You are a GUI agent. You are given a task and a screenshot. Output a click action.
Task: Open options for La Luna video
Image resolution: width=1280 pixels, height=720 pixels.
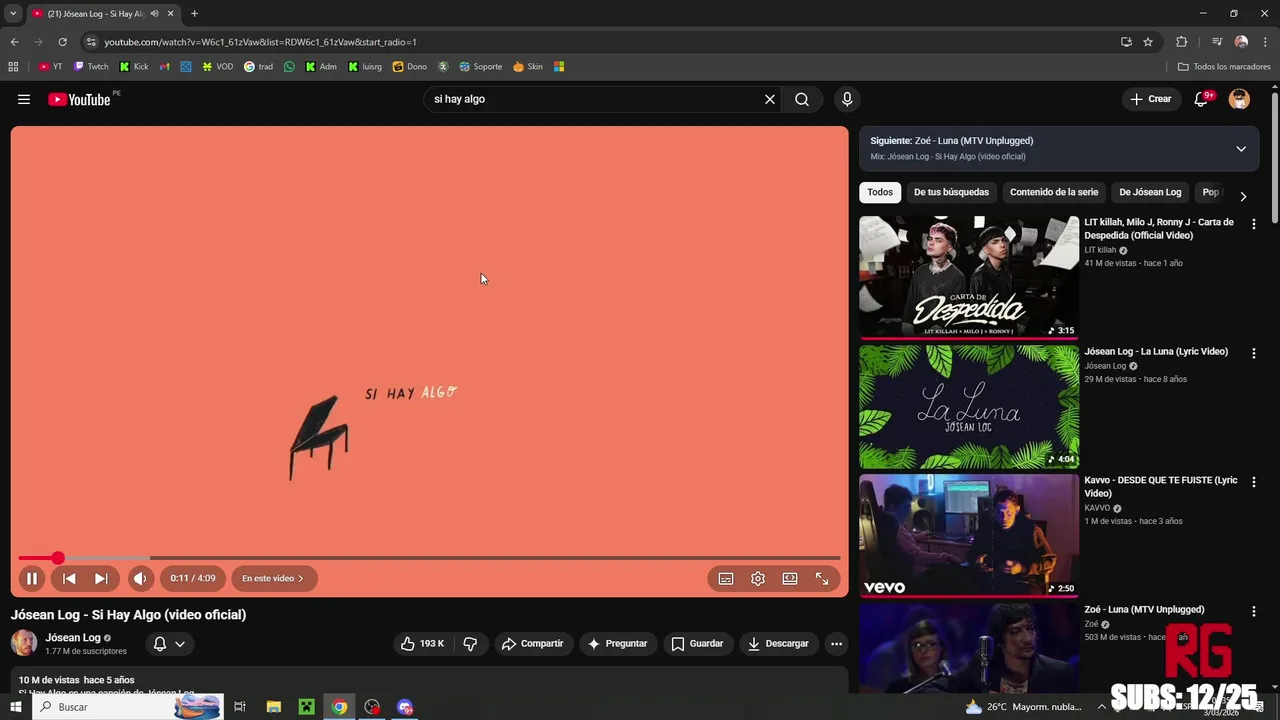(1253, 353)
